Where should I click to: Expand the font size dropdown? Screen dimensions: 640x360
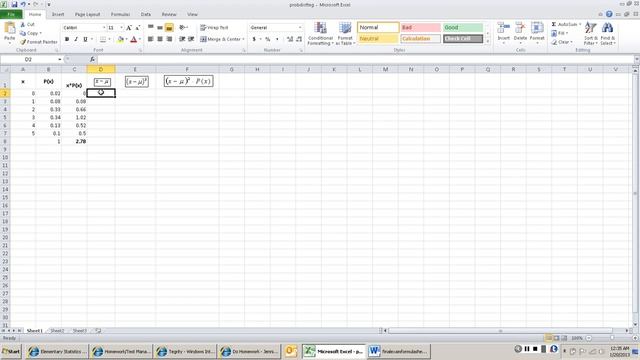(121, 27)
